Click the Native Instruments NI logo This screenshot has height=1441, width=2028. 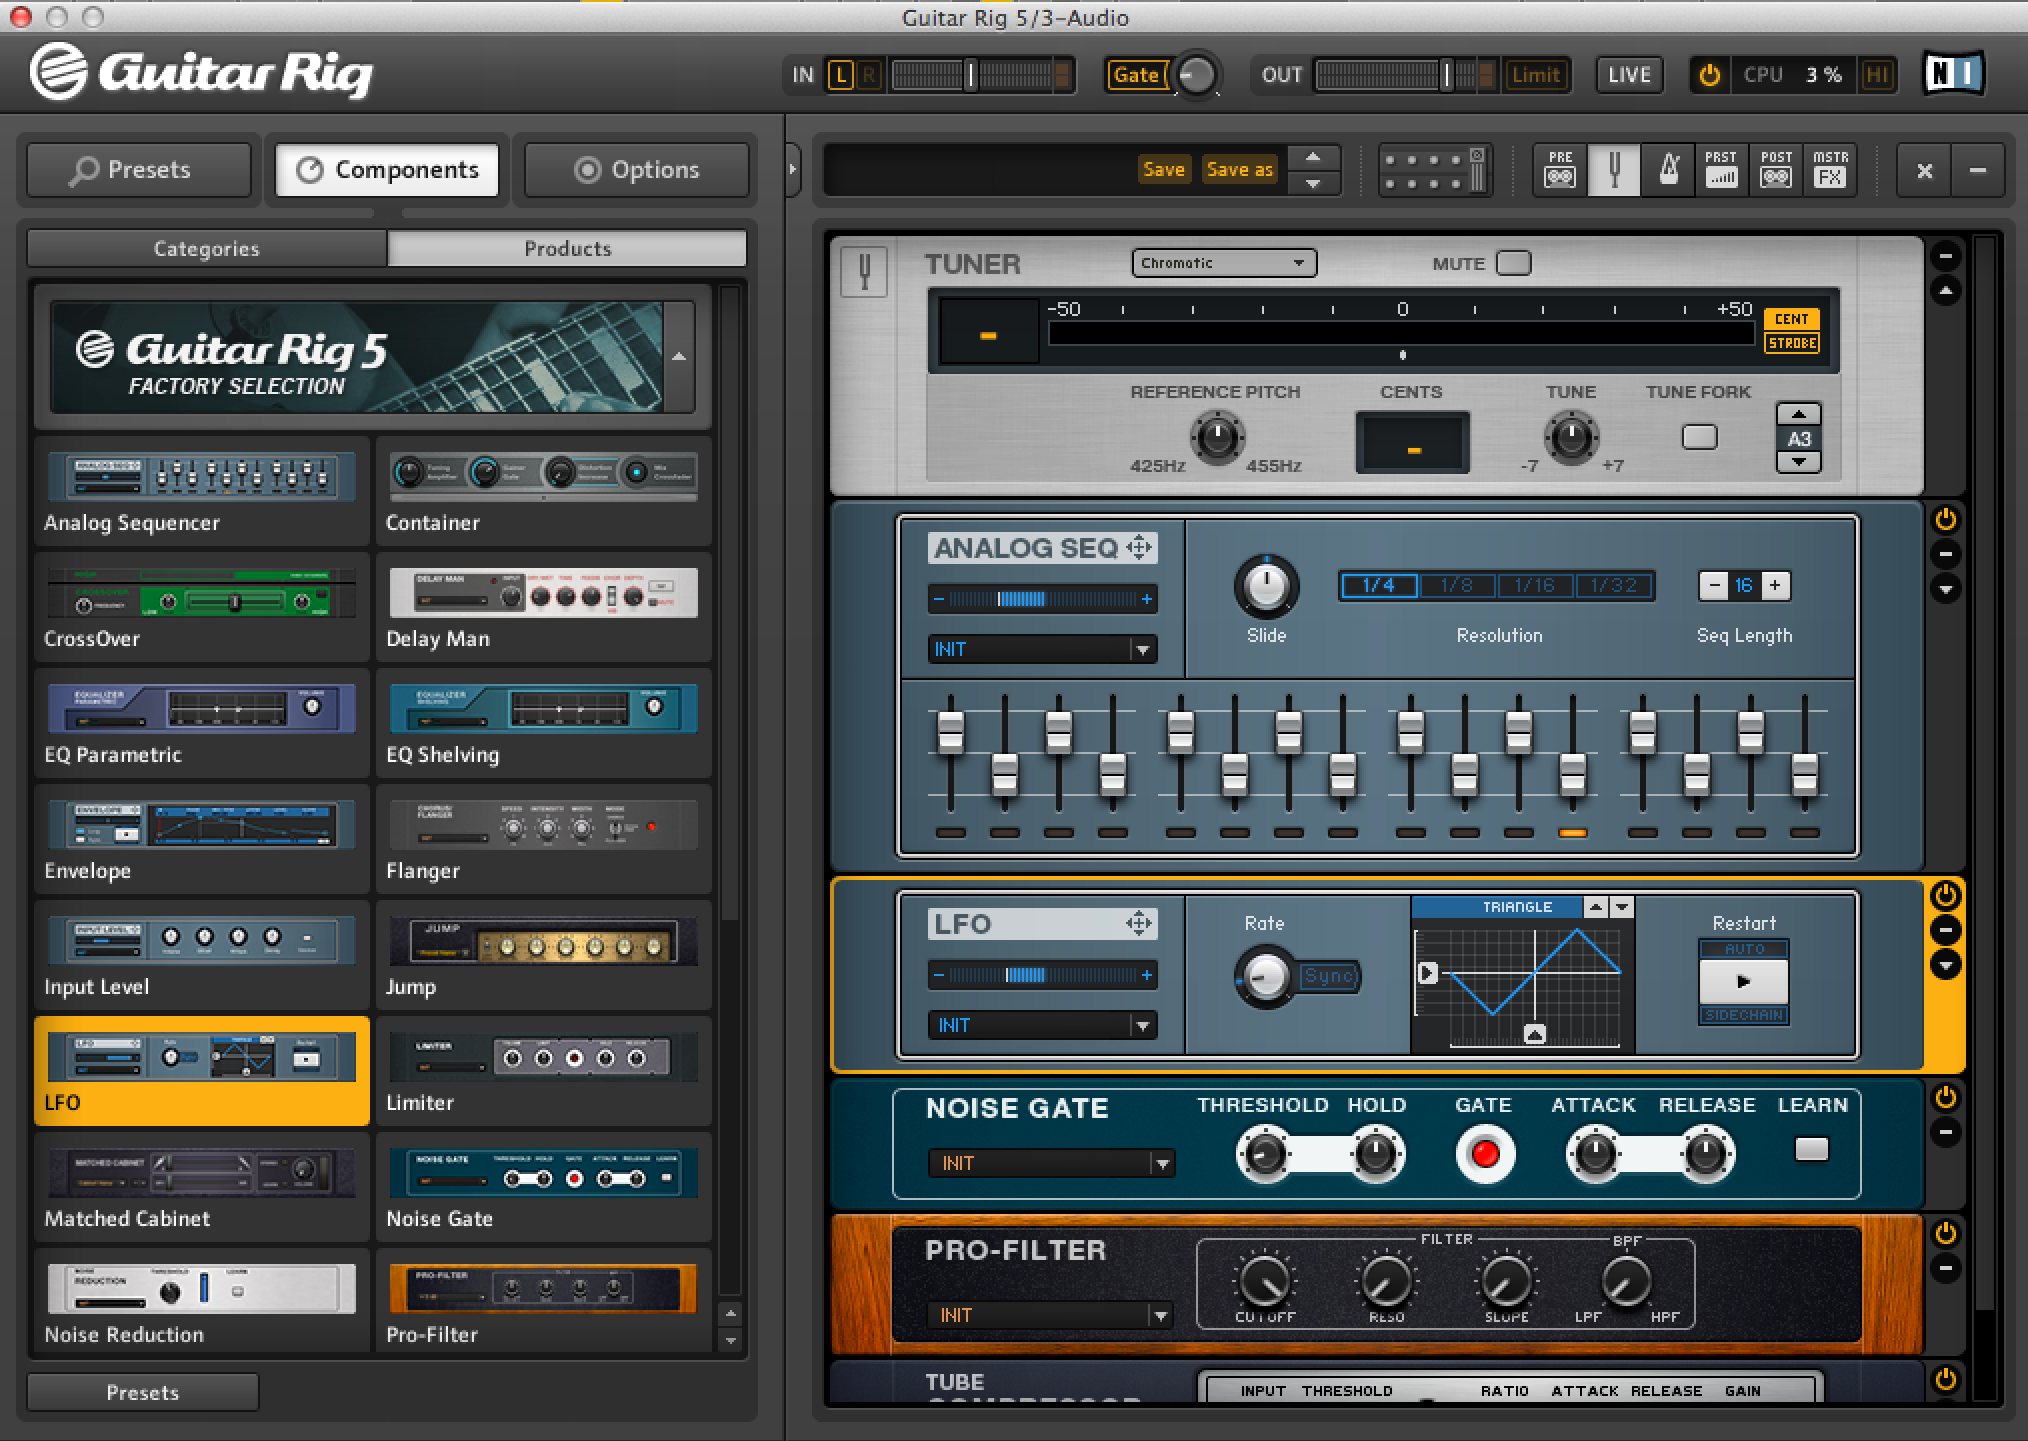click(1952, 74)
